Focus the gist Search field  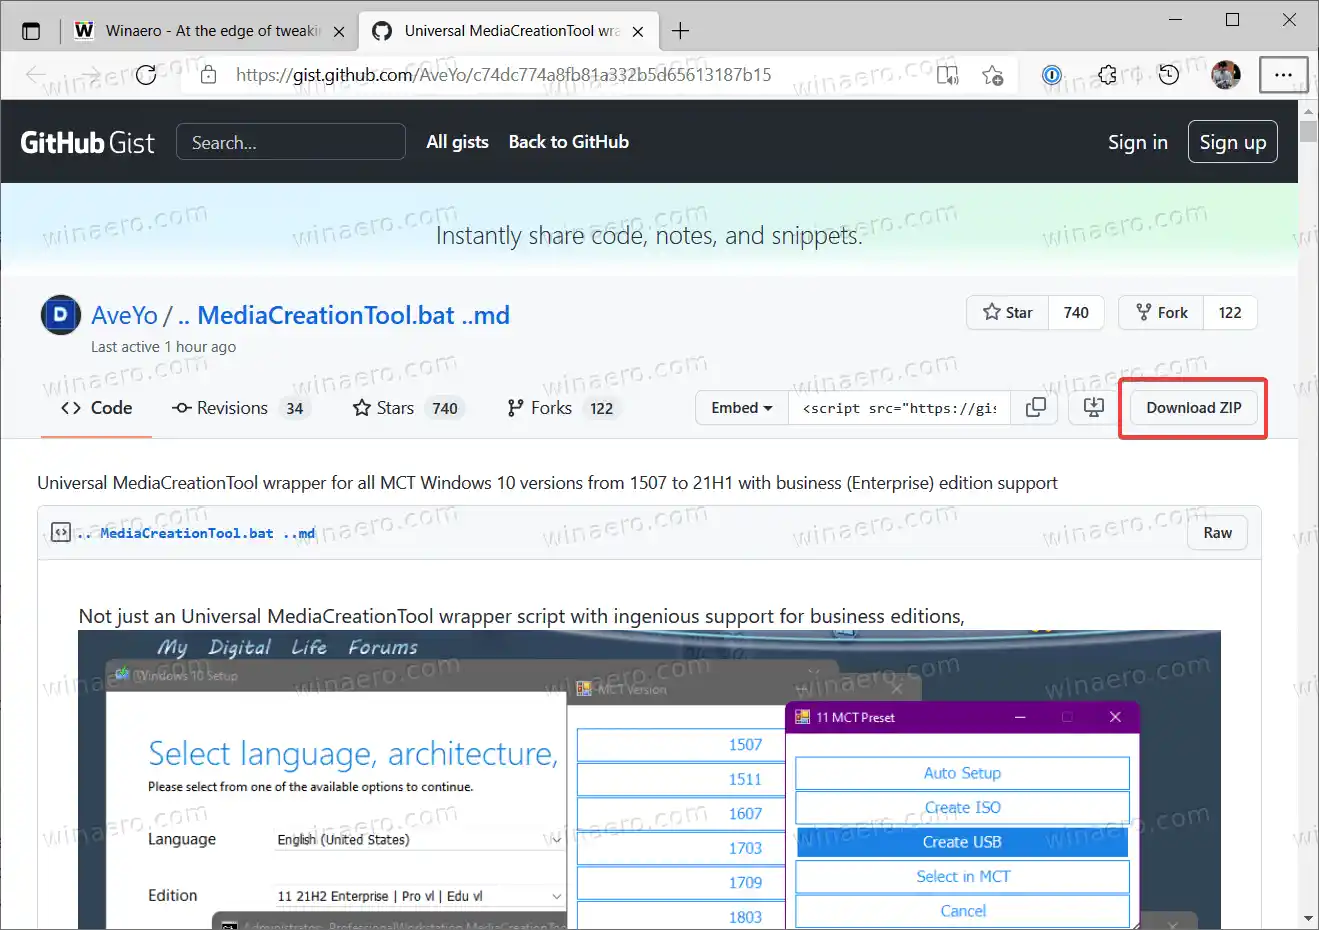[291, 142]
